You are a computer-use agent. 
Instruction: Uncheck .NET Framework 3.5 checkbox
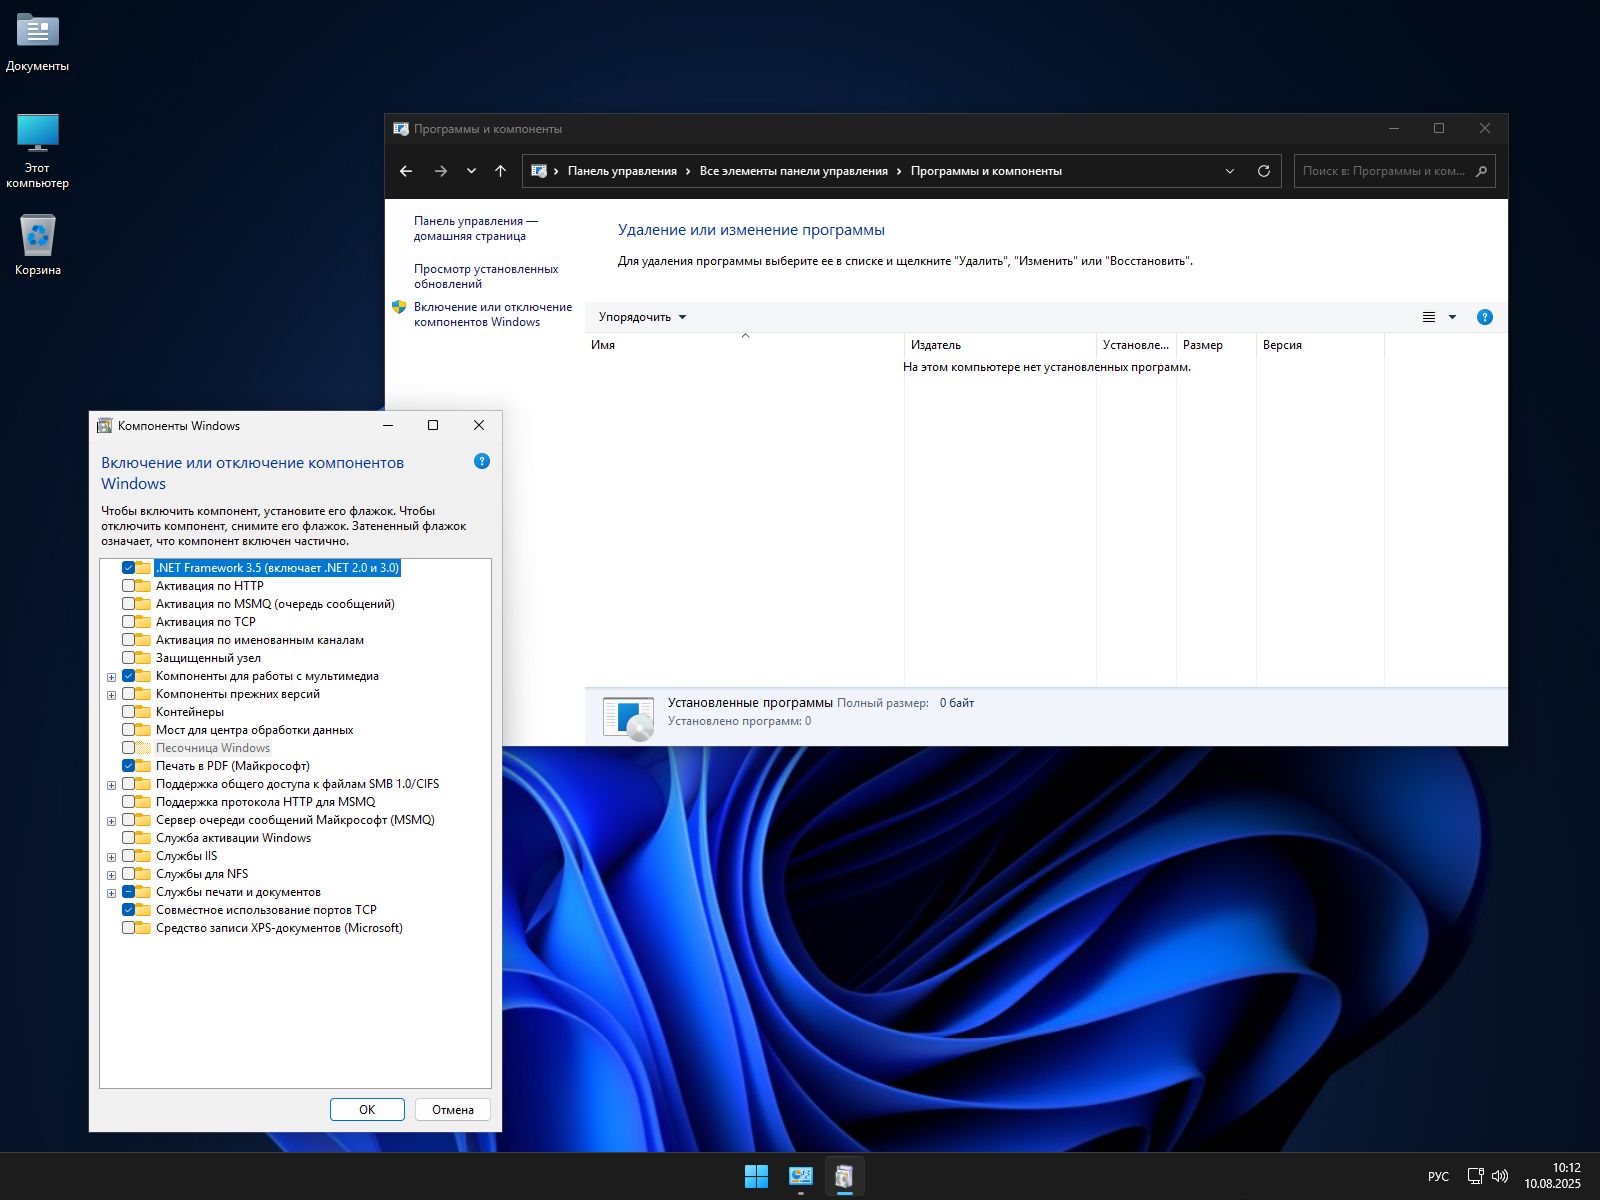click(128, 568)
